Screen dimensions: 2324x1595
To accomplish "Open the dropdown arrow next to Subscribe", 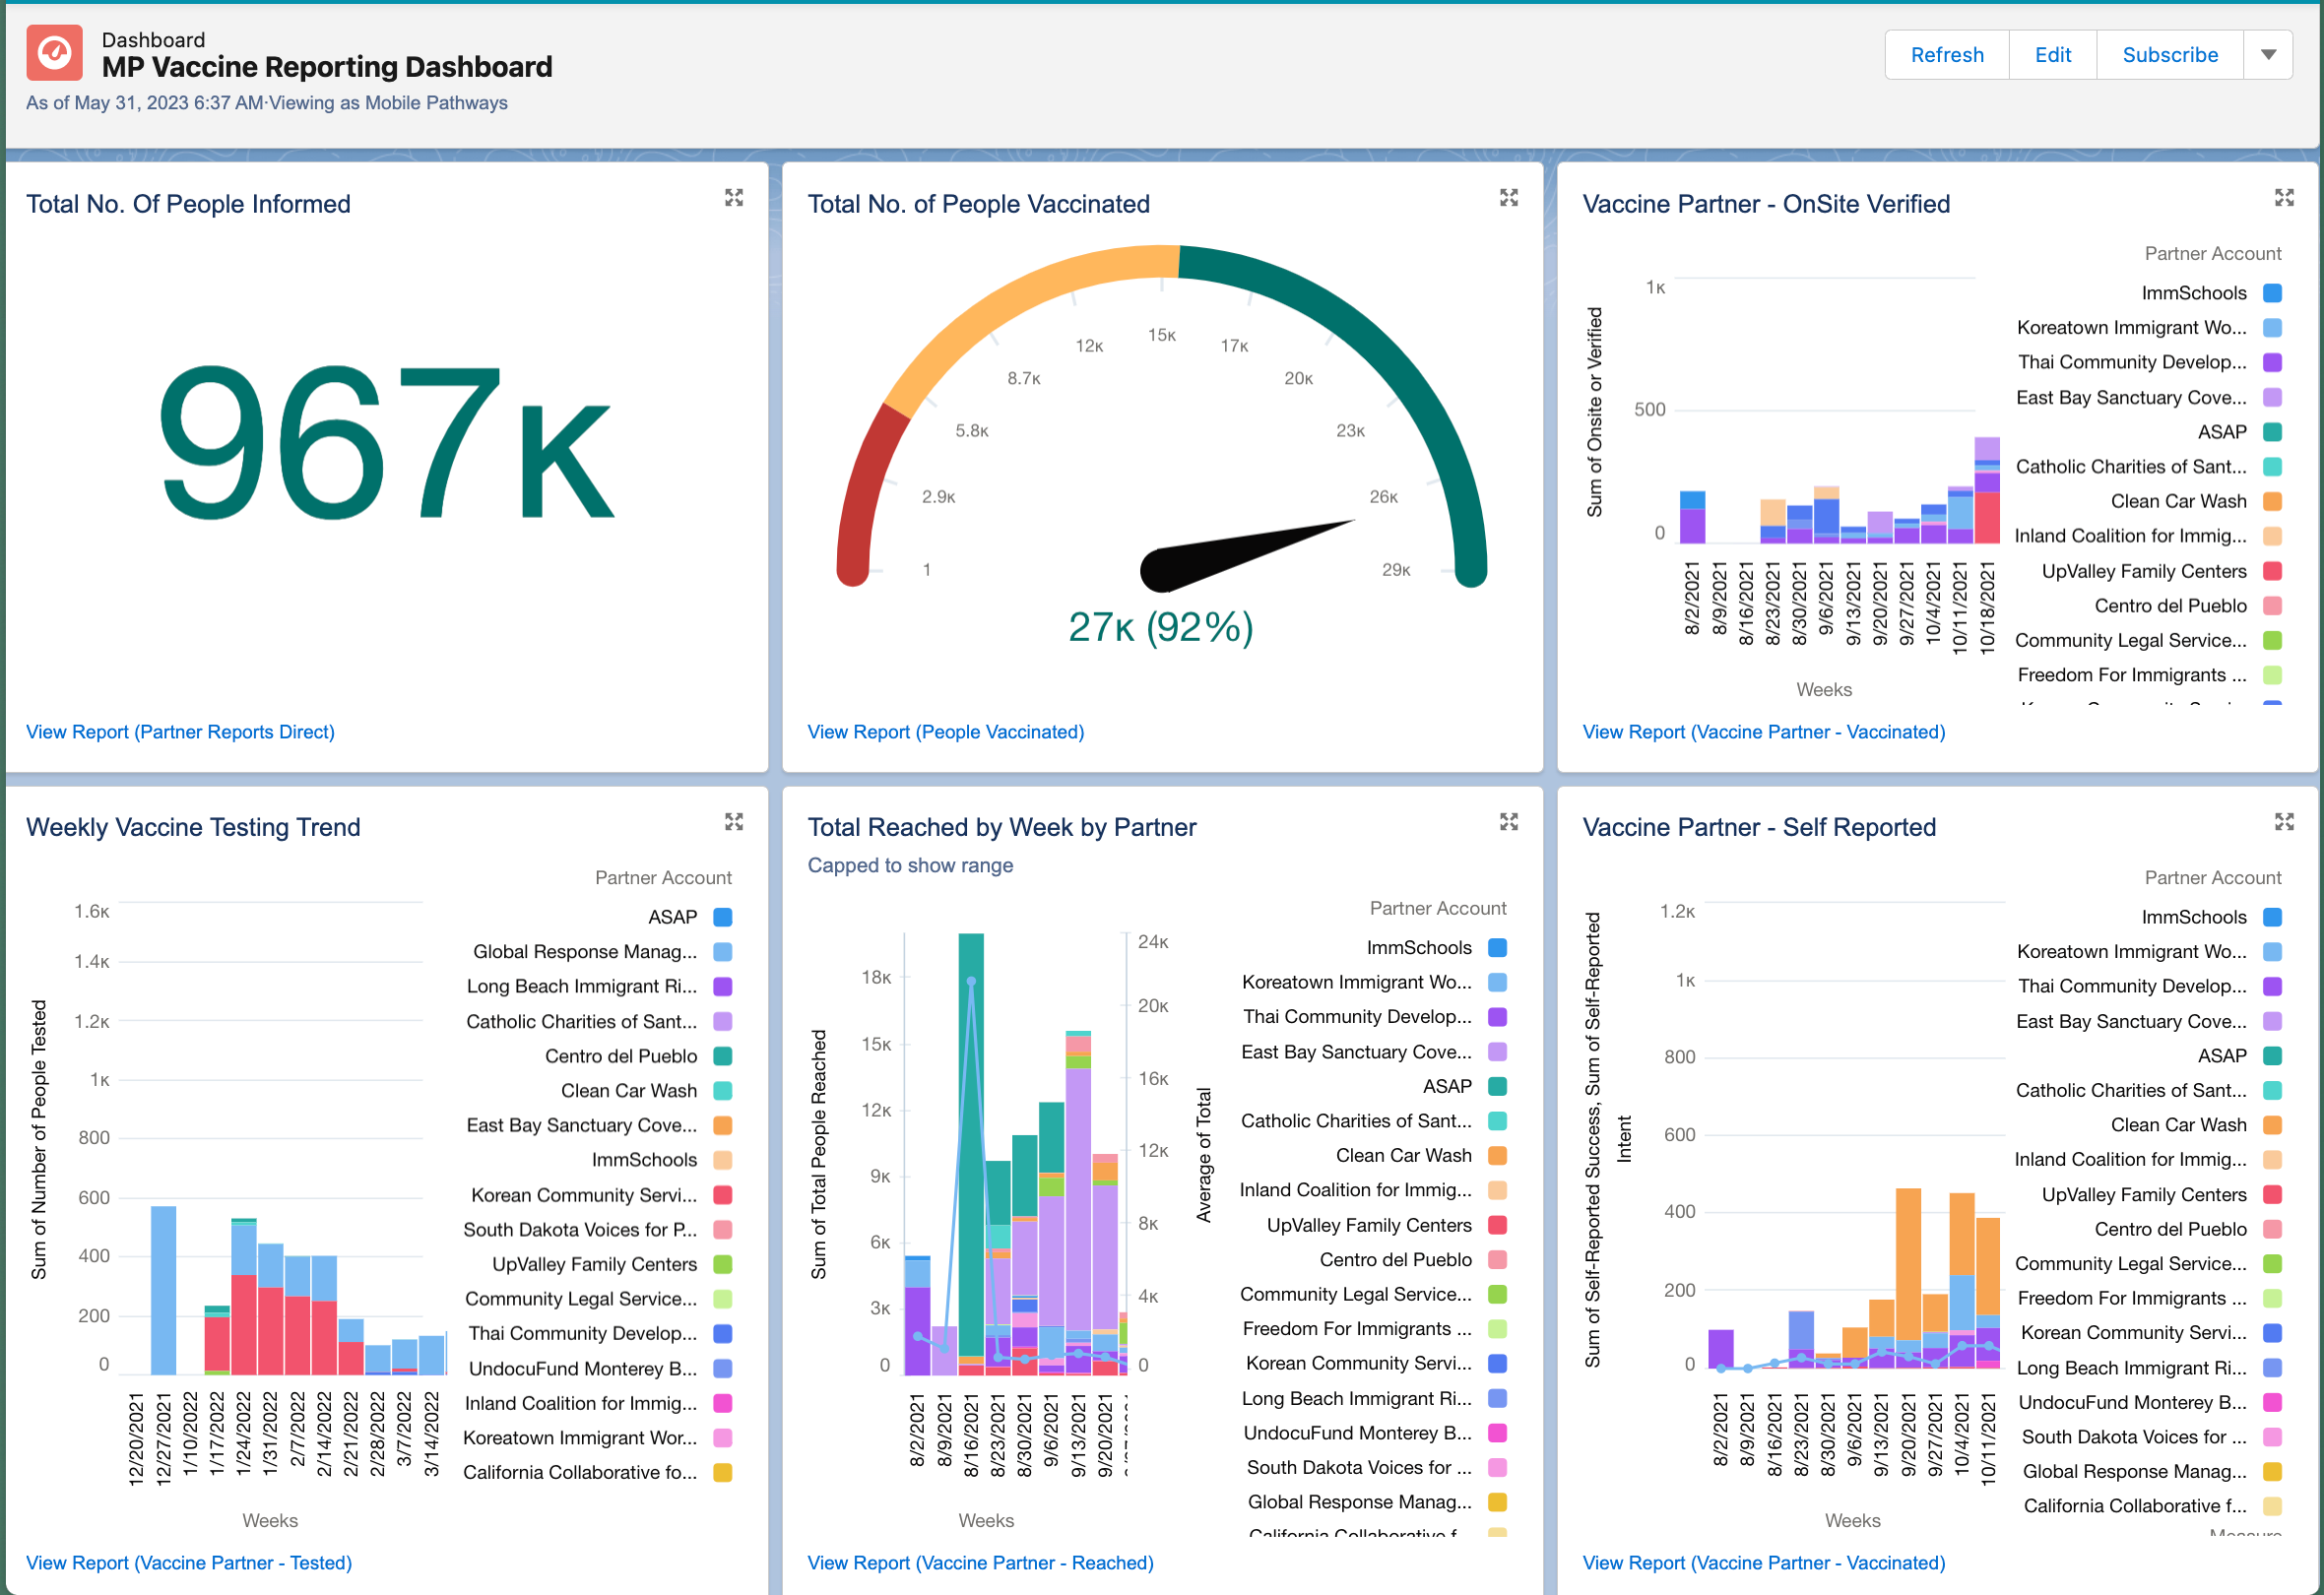I will 2268,55.
